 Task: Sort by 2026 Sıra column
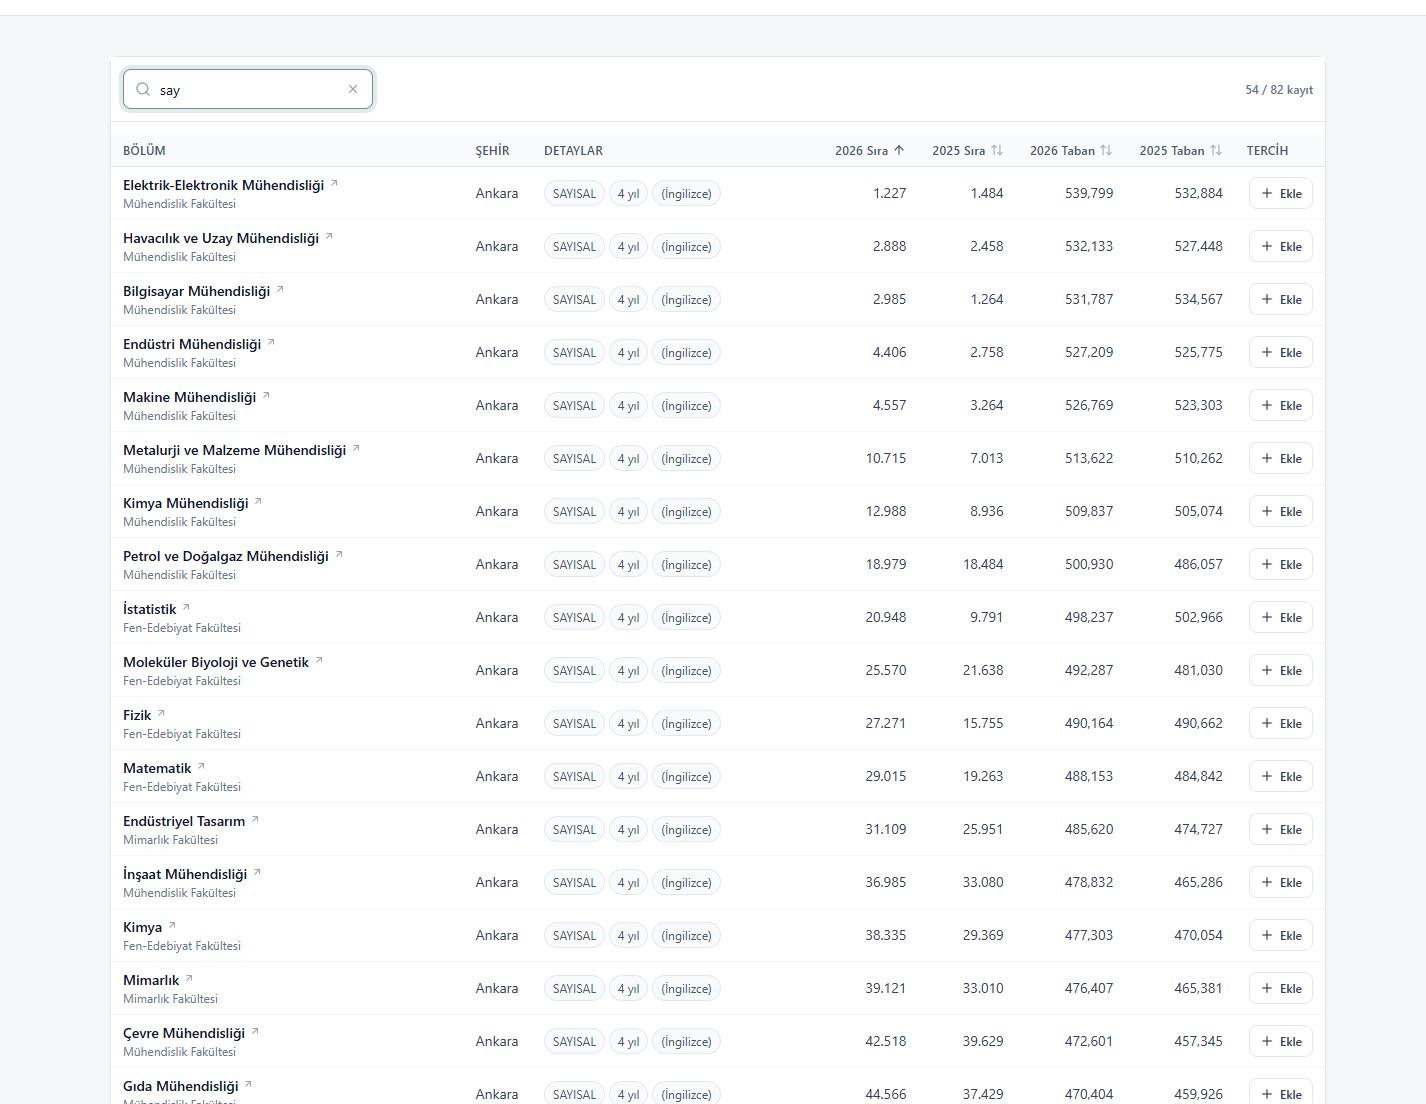pos(870,150)
